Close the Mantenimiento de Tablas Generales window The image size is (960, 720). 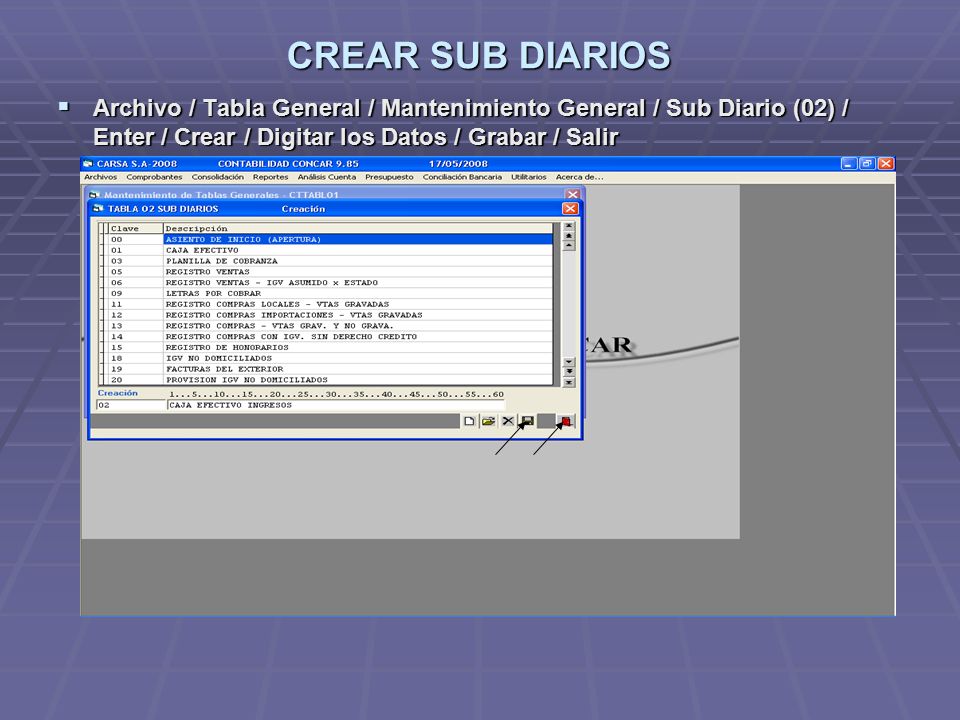coord(572,194)
